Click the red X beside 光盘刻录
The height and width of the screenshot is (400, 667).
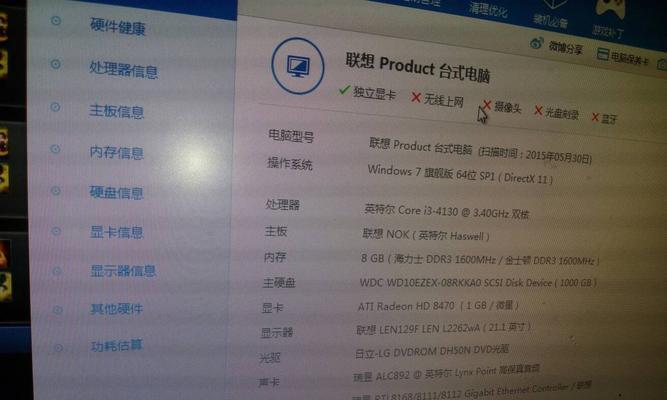(x=538, y=111)
